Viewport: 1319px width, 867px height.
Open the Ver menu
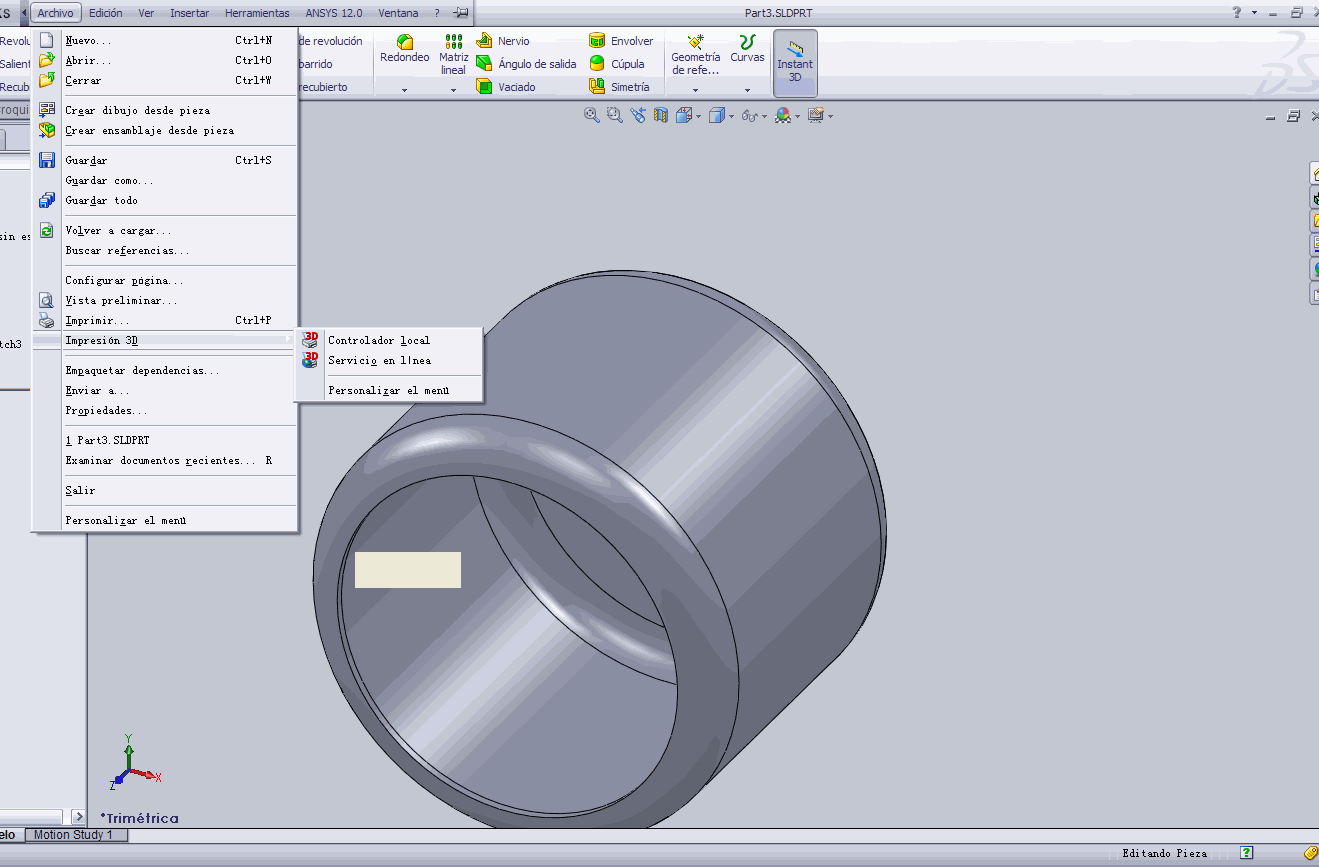tap(146, 13)
